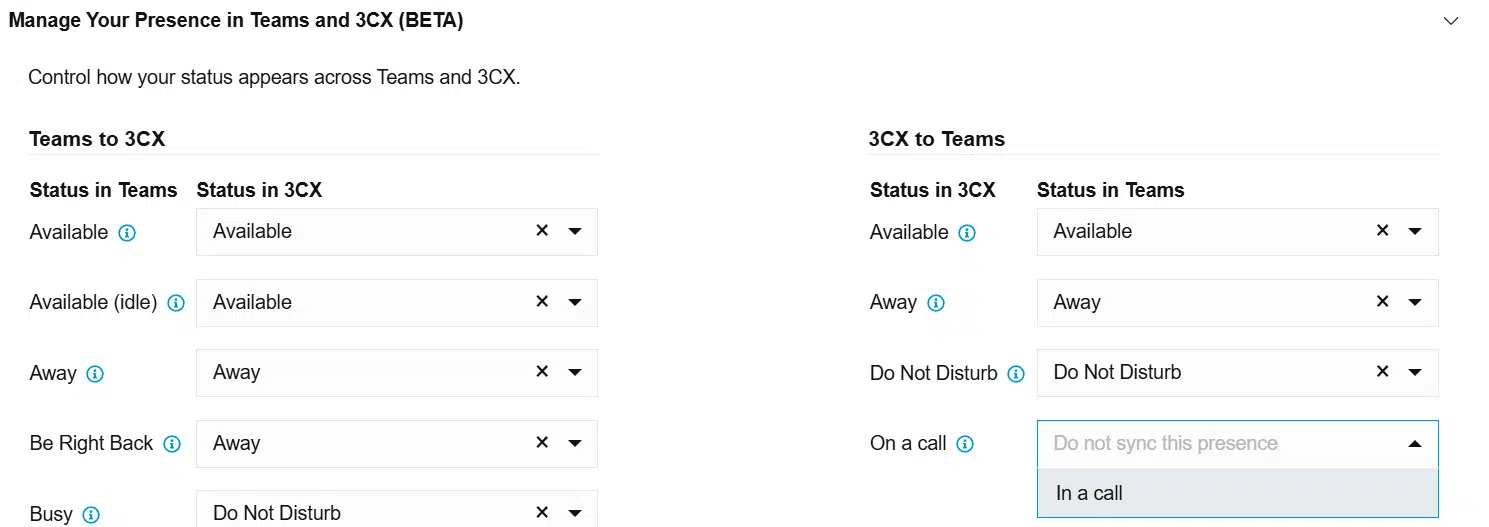Open dropdown arrow for Teams Away mapping
1489x527 pixels.
coord(575,372)
